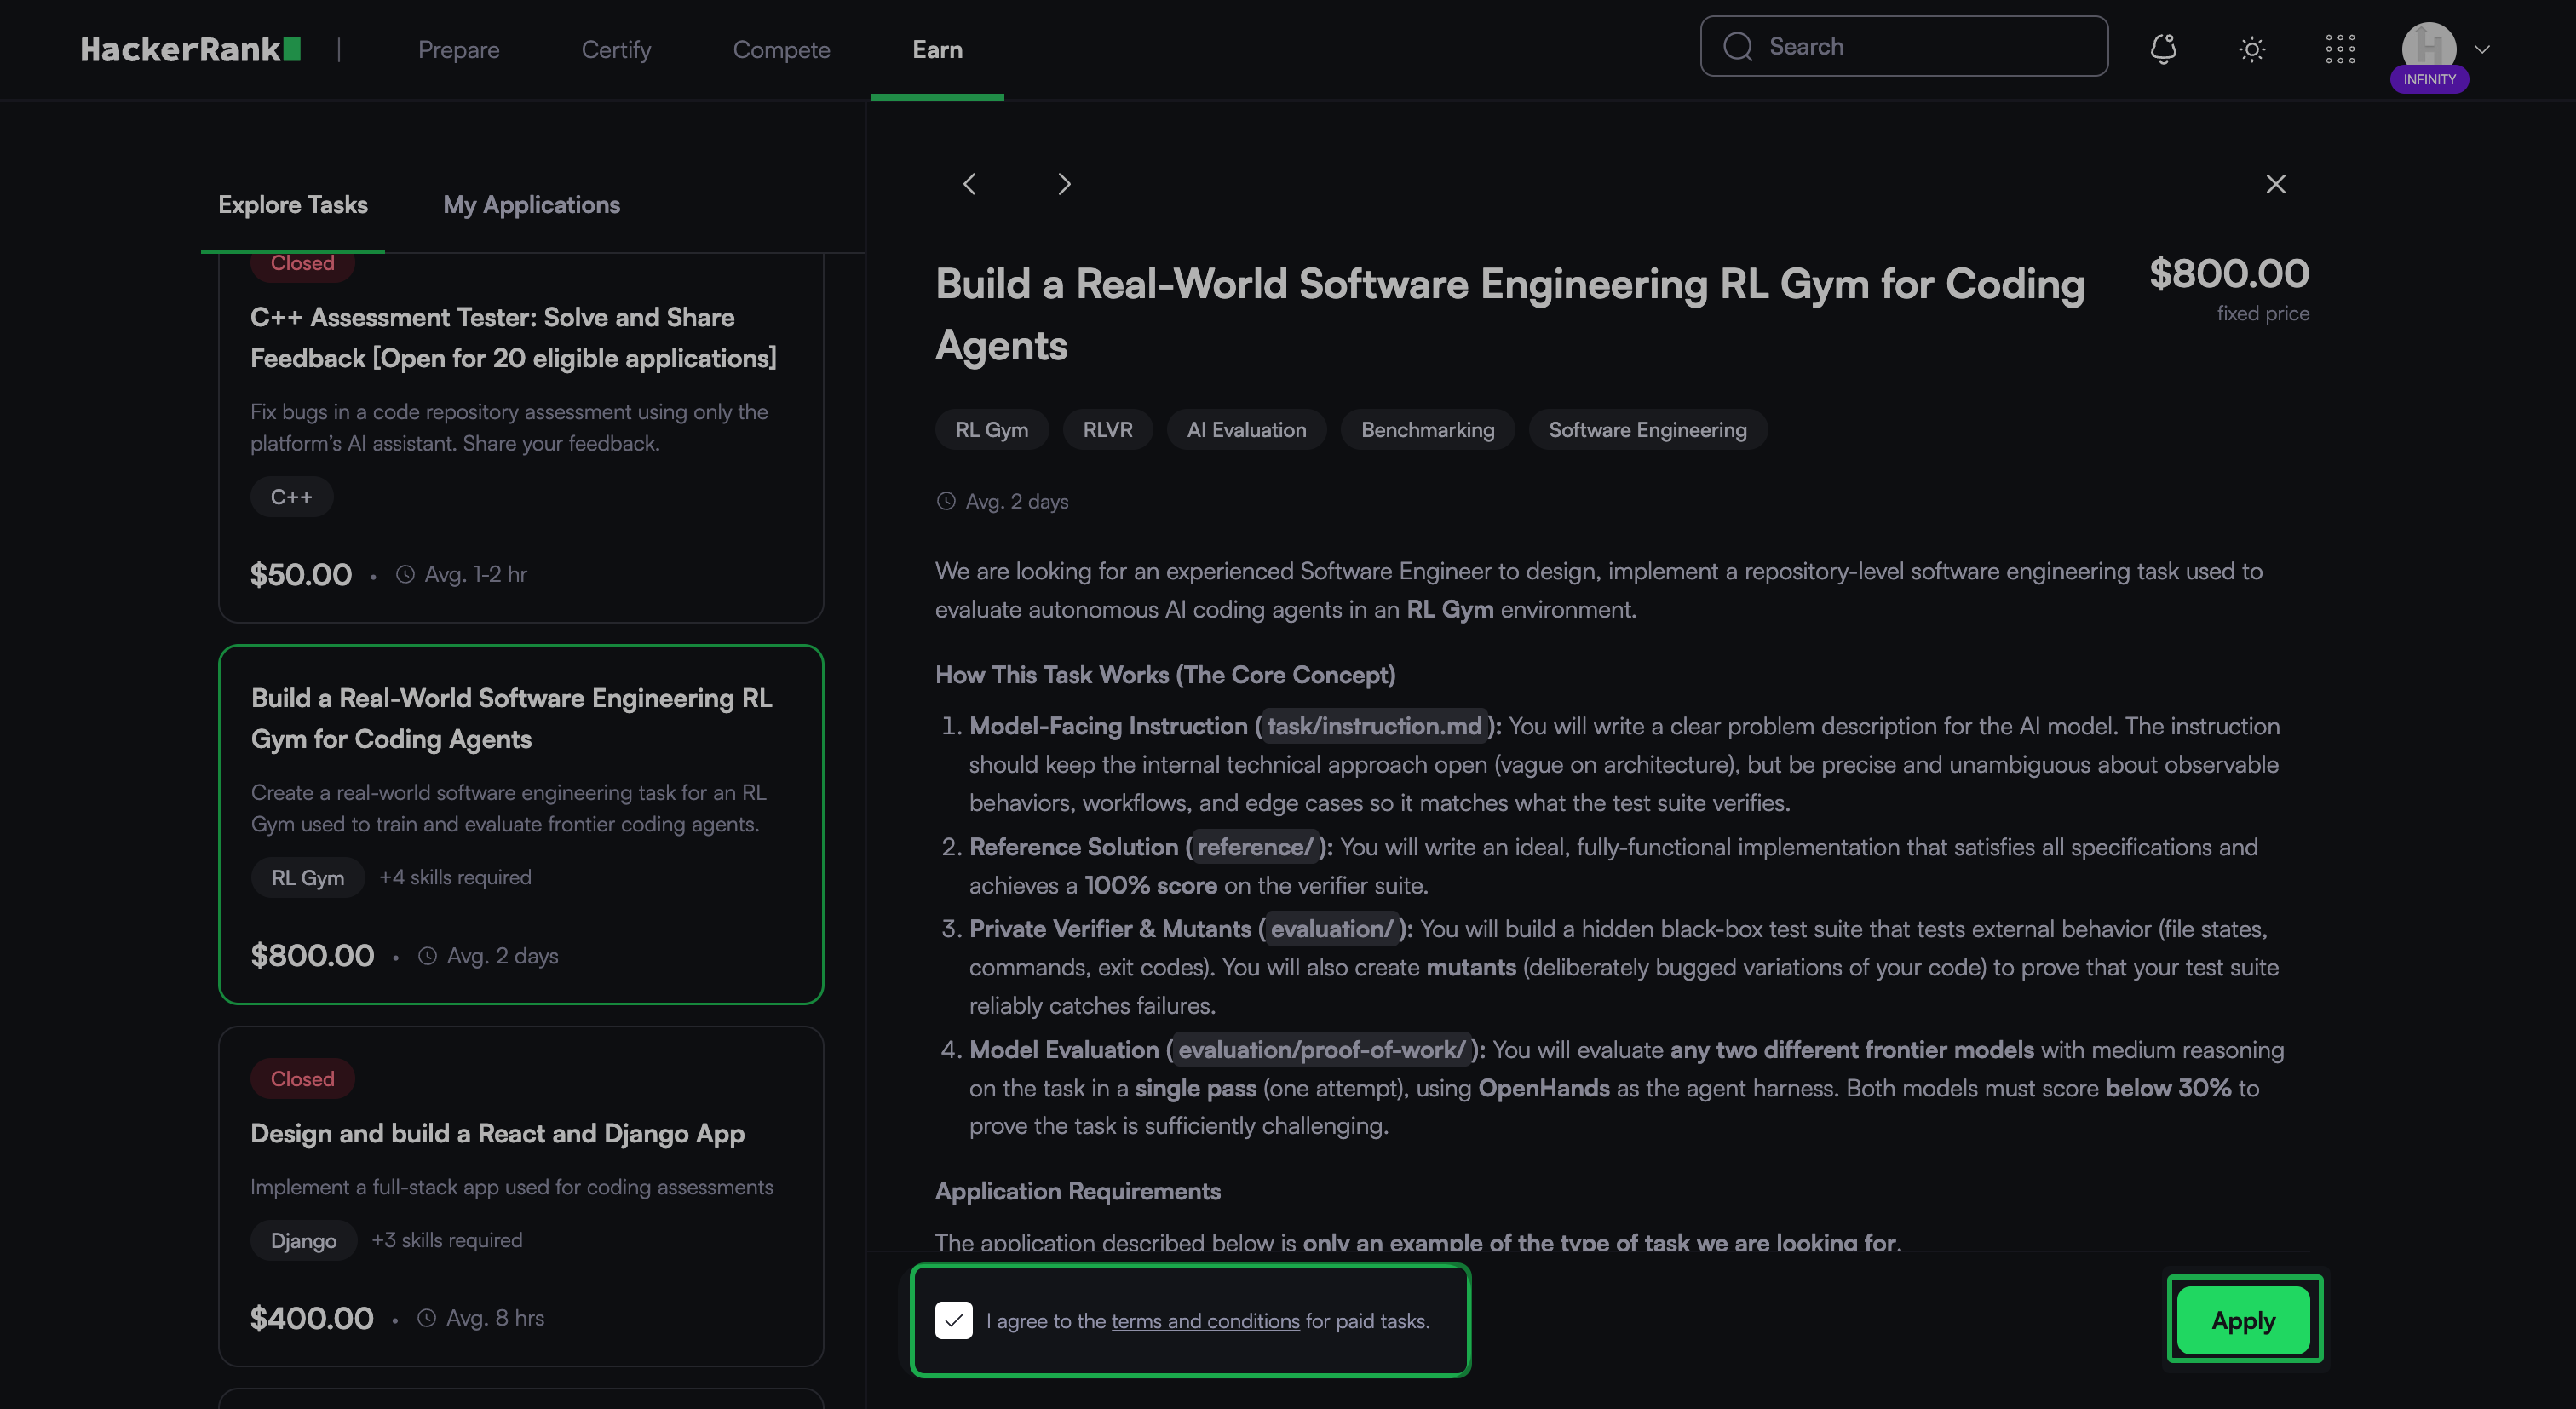Click the 'Avg. 2 days' clock icon in details

point(946,501)
